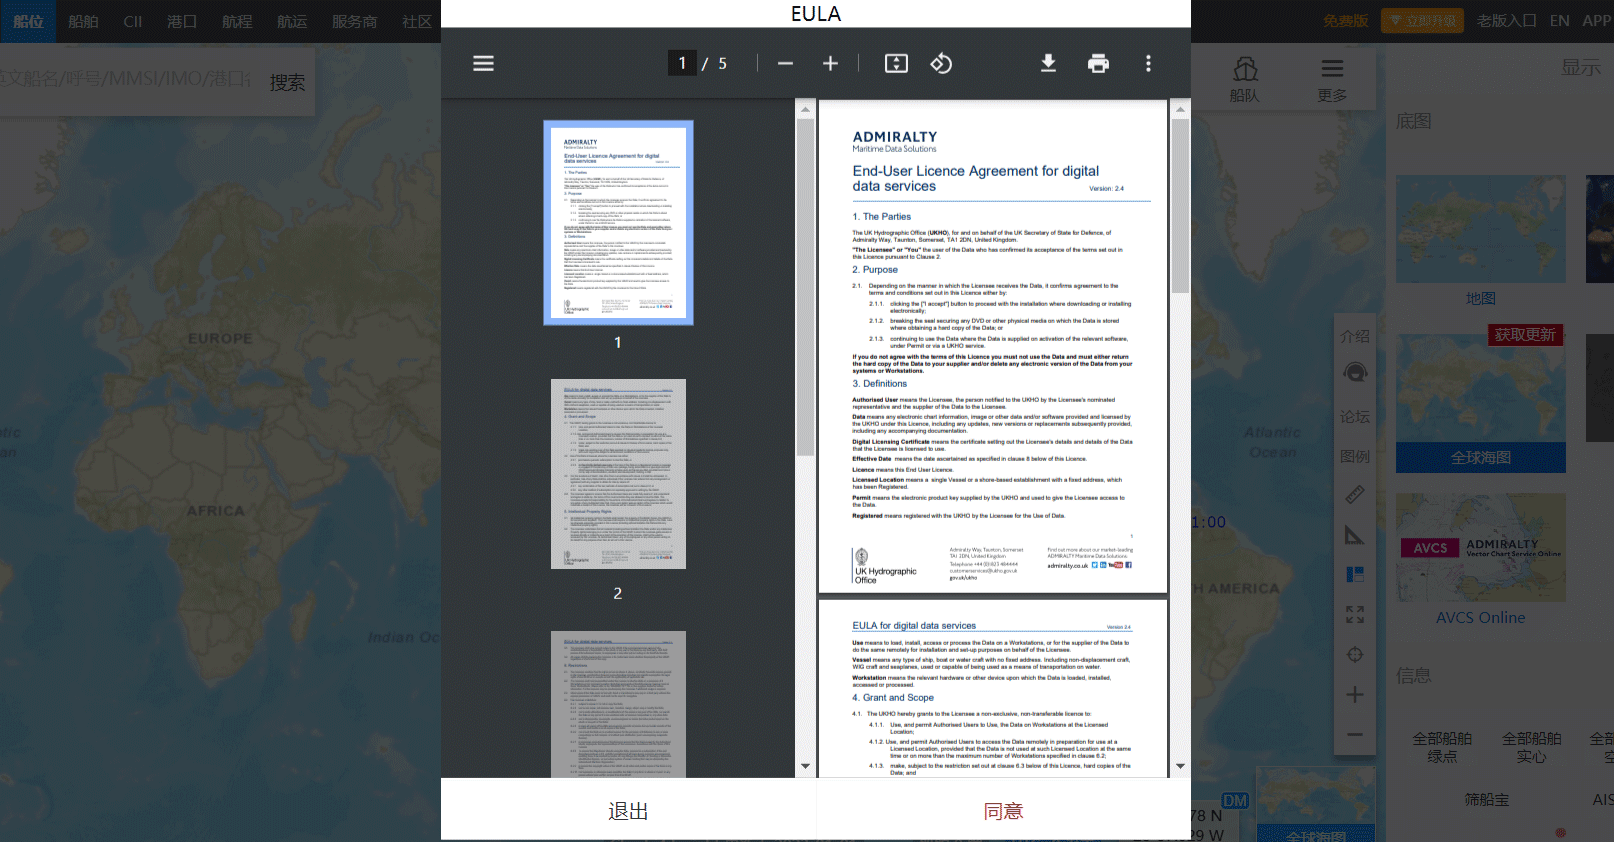Click the document scrollbar up arrow
This screenshot has height=842, width=1614.
coord(1180,109)
